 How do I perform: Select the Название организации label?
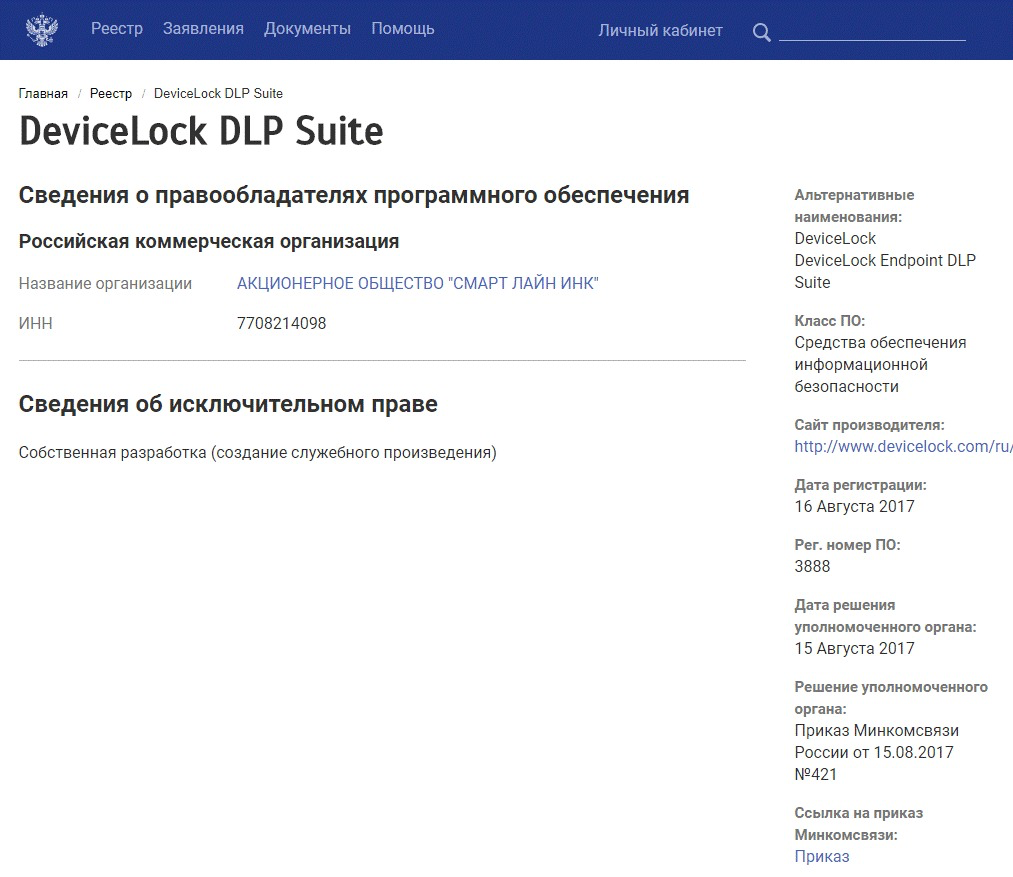click(x=105, y=284)
